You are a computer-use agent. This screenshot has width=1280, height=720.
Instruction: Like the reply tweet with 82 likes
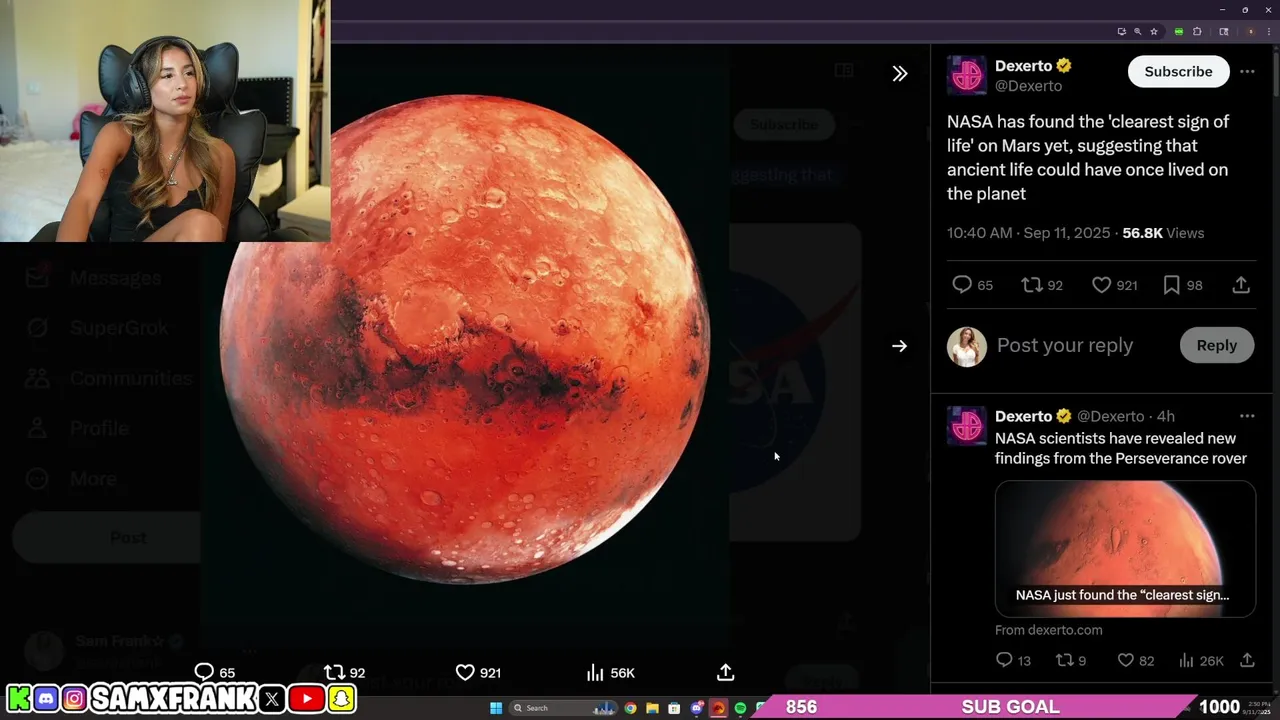tap(1126, 660)
